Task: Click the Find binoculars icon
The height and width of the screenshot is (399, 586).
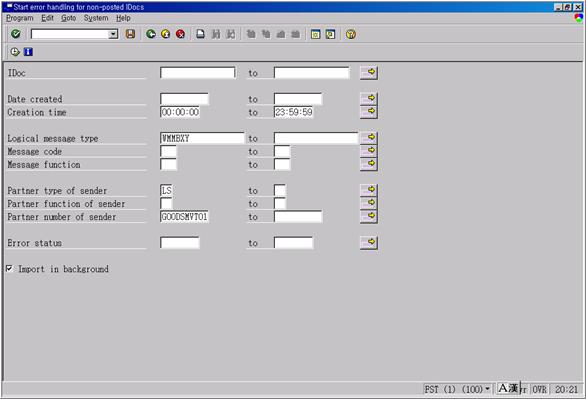Action: coord(216,34)
